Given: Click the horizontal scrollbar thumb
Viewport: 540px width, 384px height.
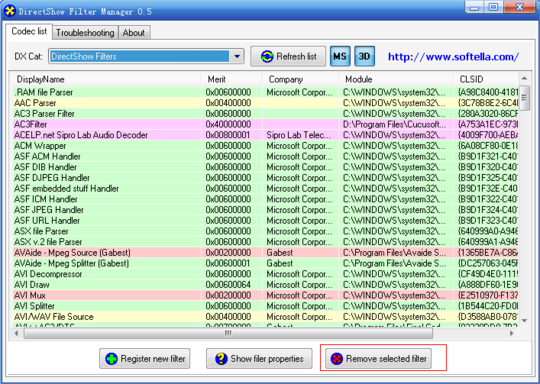Looking at the screenshot, I should [228, 333].
